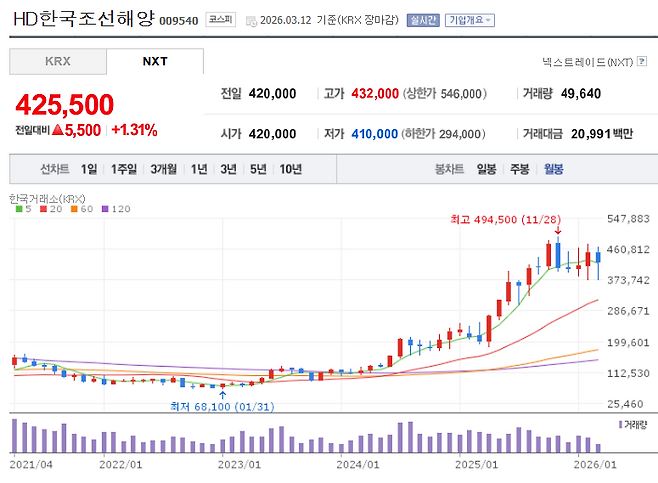Screen dimensions: 658x483
Task: Click the help icon beside 넥스트레이드(NXT)
Action: [x=641, y=62]
